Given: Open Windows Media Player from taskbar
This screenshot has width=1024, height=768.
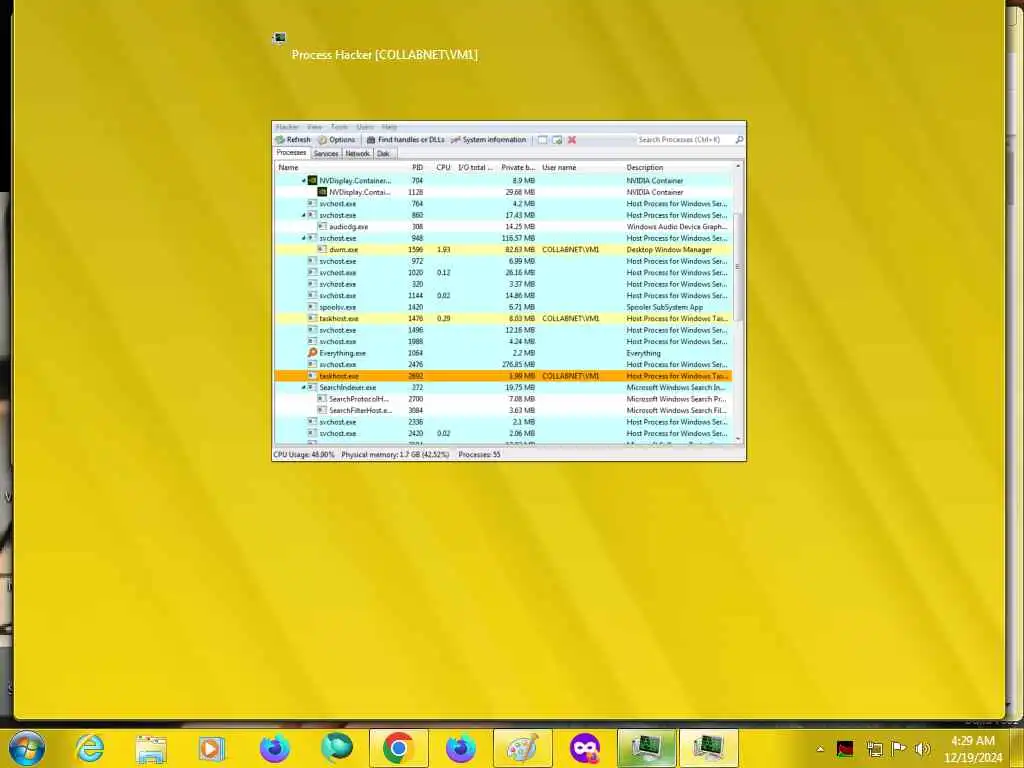Looking at the screenshot, I should pos(212,748).
